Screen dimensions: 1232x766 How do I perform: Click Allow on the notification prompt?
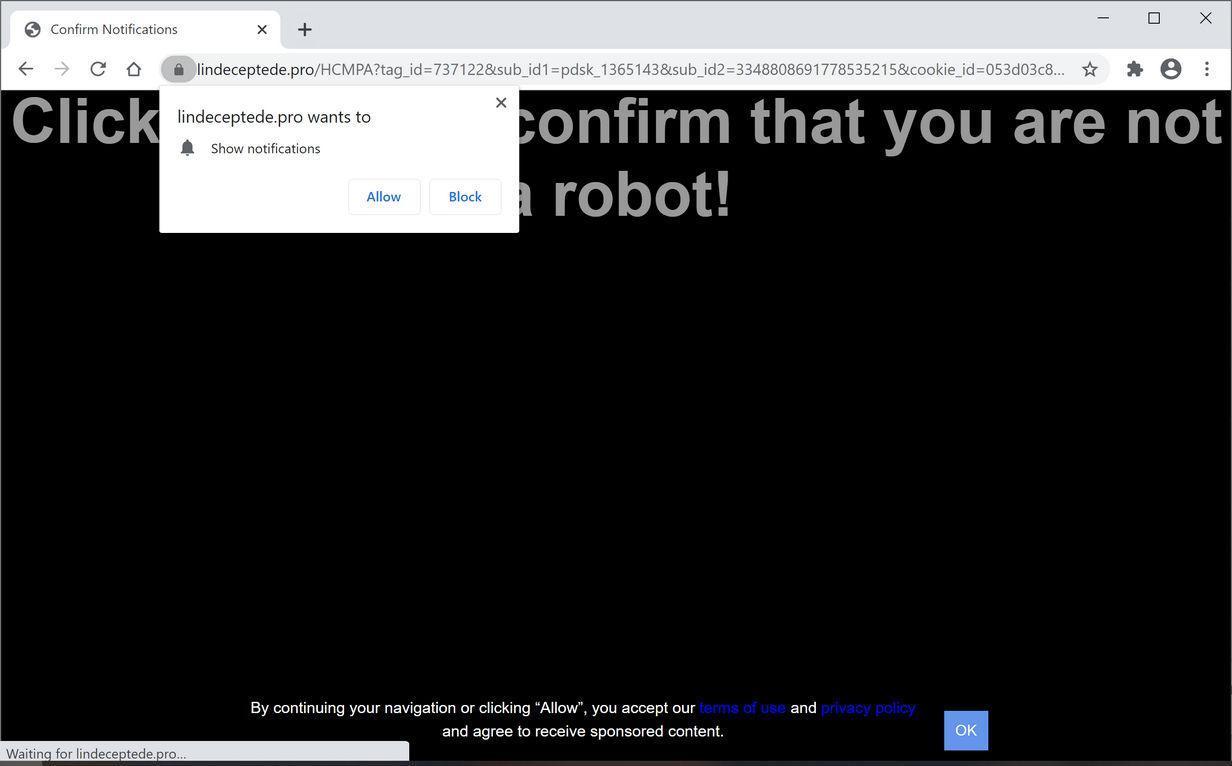point(383,196)
